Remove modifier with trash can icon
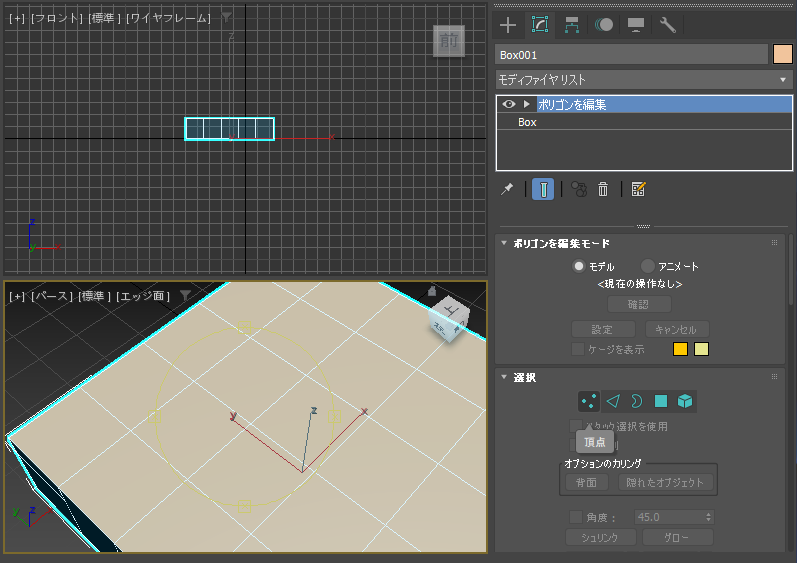 tap(603, 190)
